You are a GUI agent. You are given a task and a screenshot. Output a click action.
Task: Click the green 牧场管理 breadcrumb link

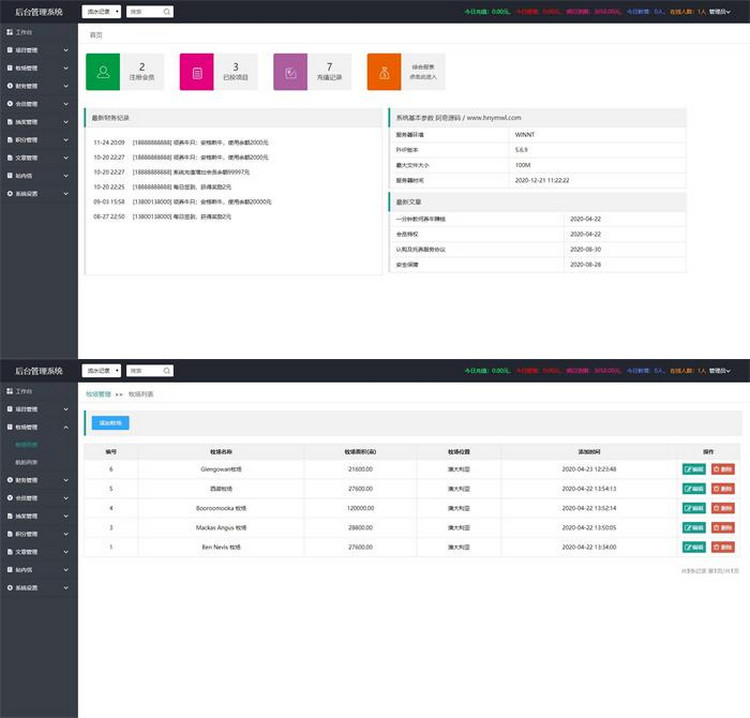99,394
